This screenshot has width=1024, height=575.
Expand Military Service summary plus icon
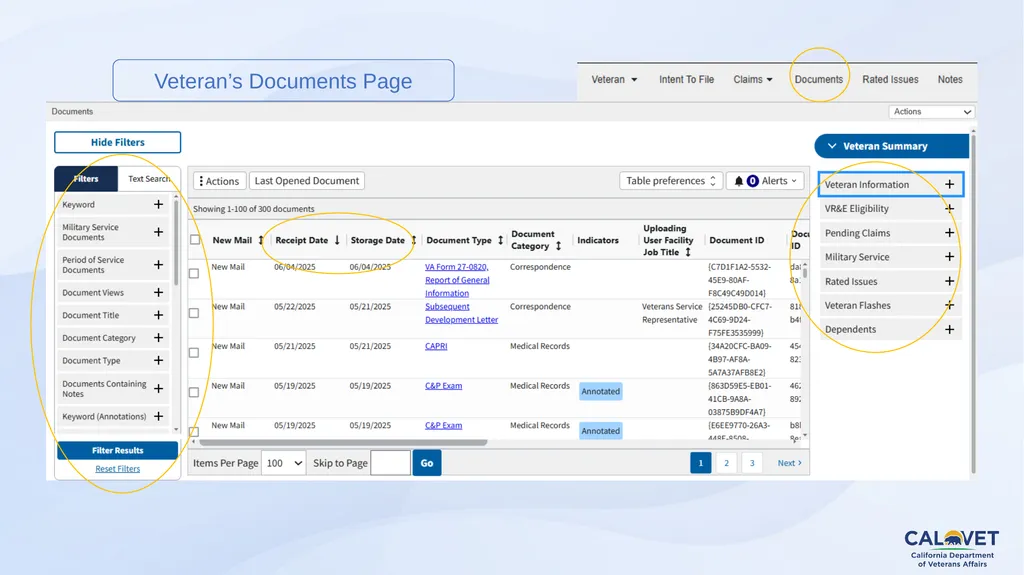pyautogui.click(x=950, y=257)
